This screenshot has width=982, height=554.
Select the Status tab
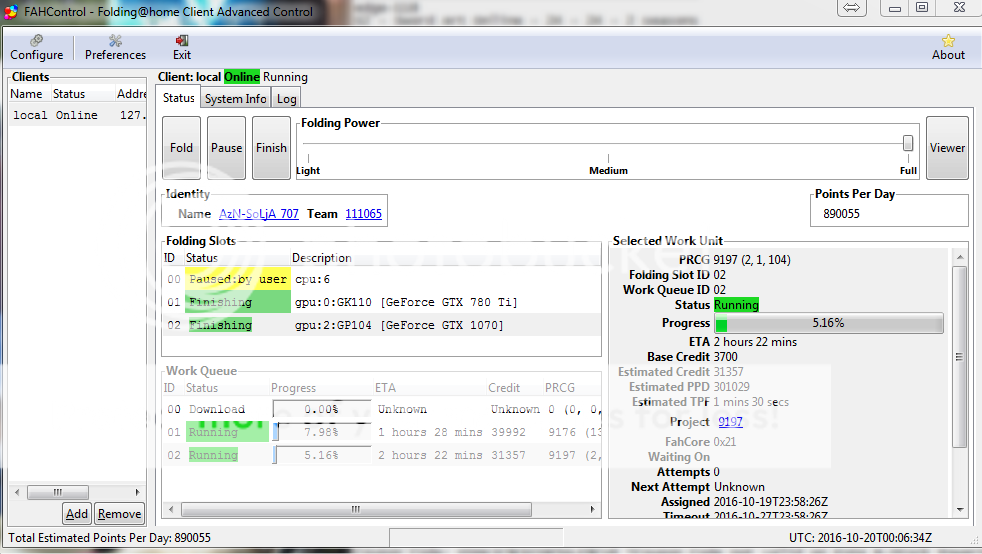point(179,98)
